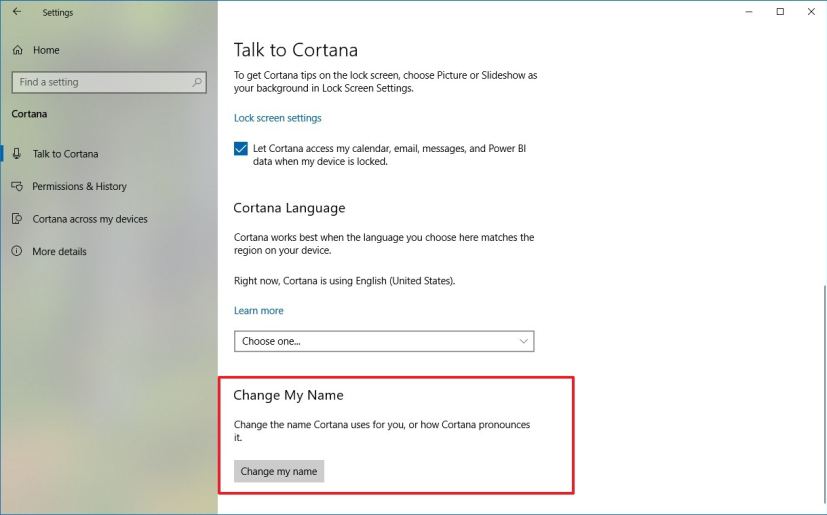
Task: Click the Permissions & History icon
Action: 16,186
